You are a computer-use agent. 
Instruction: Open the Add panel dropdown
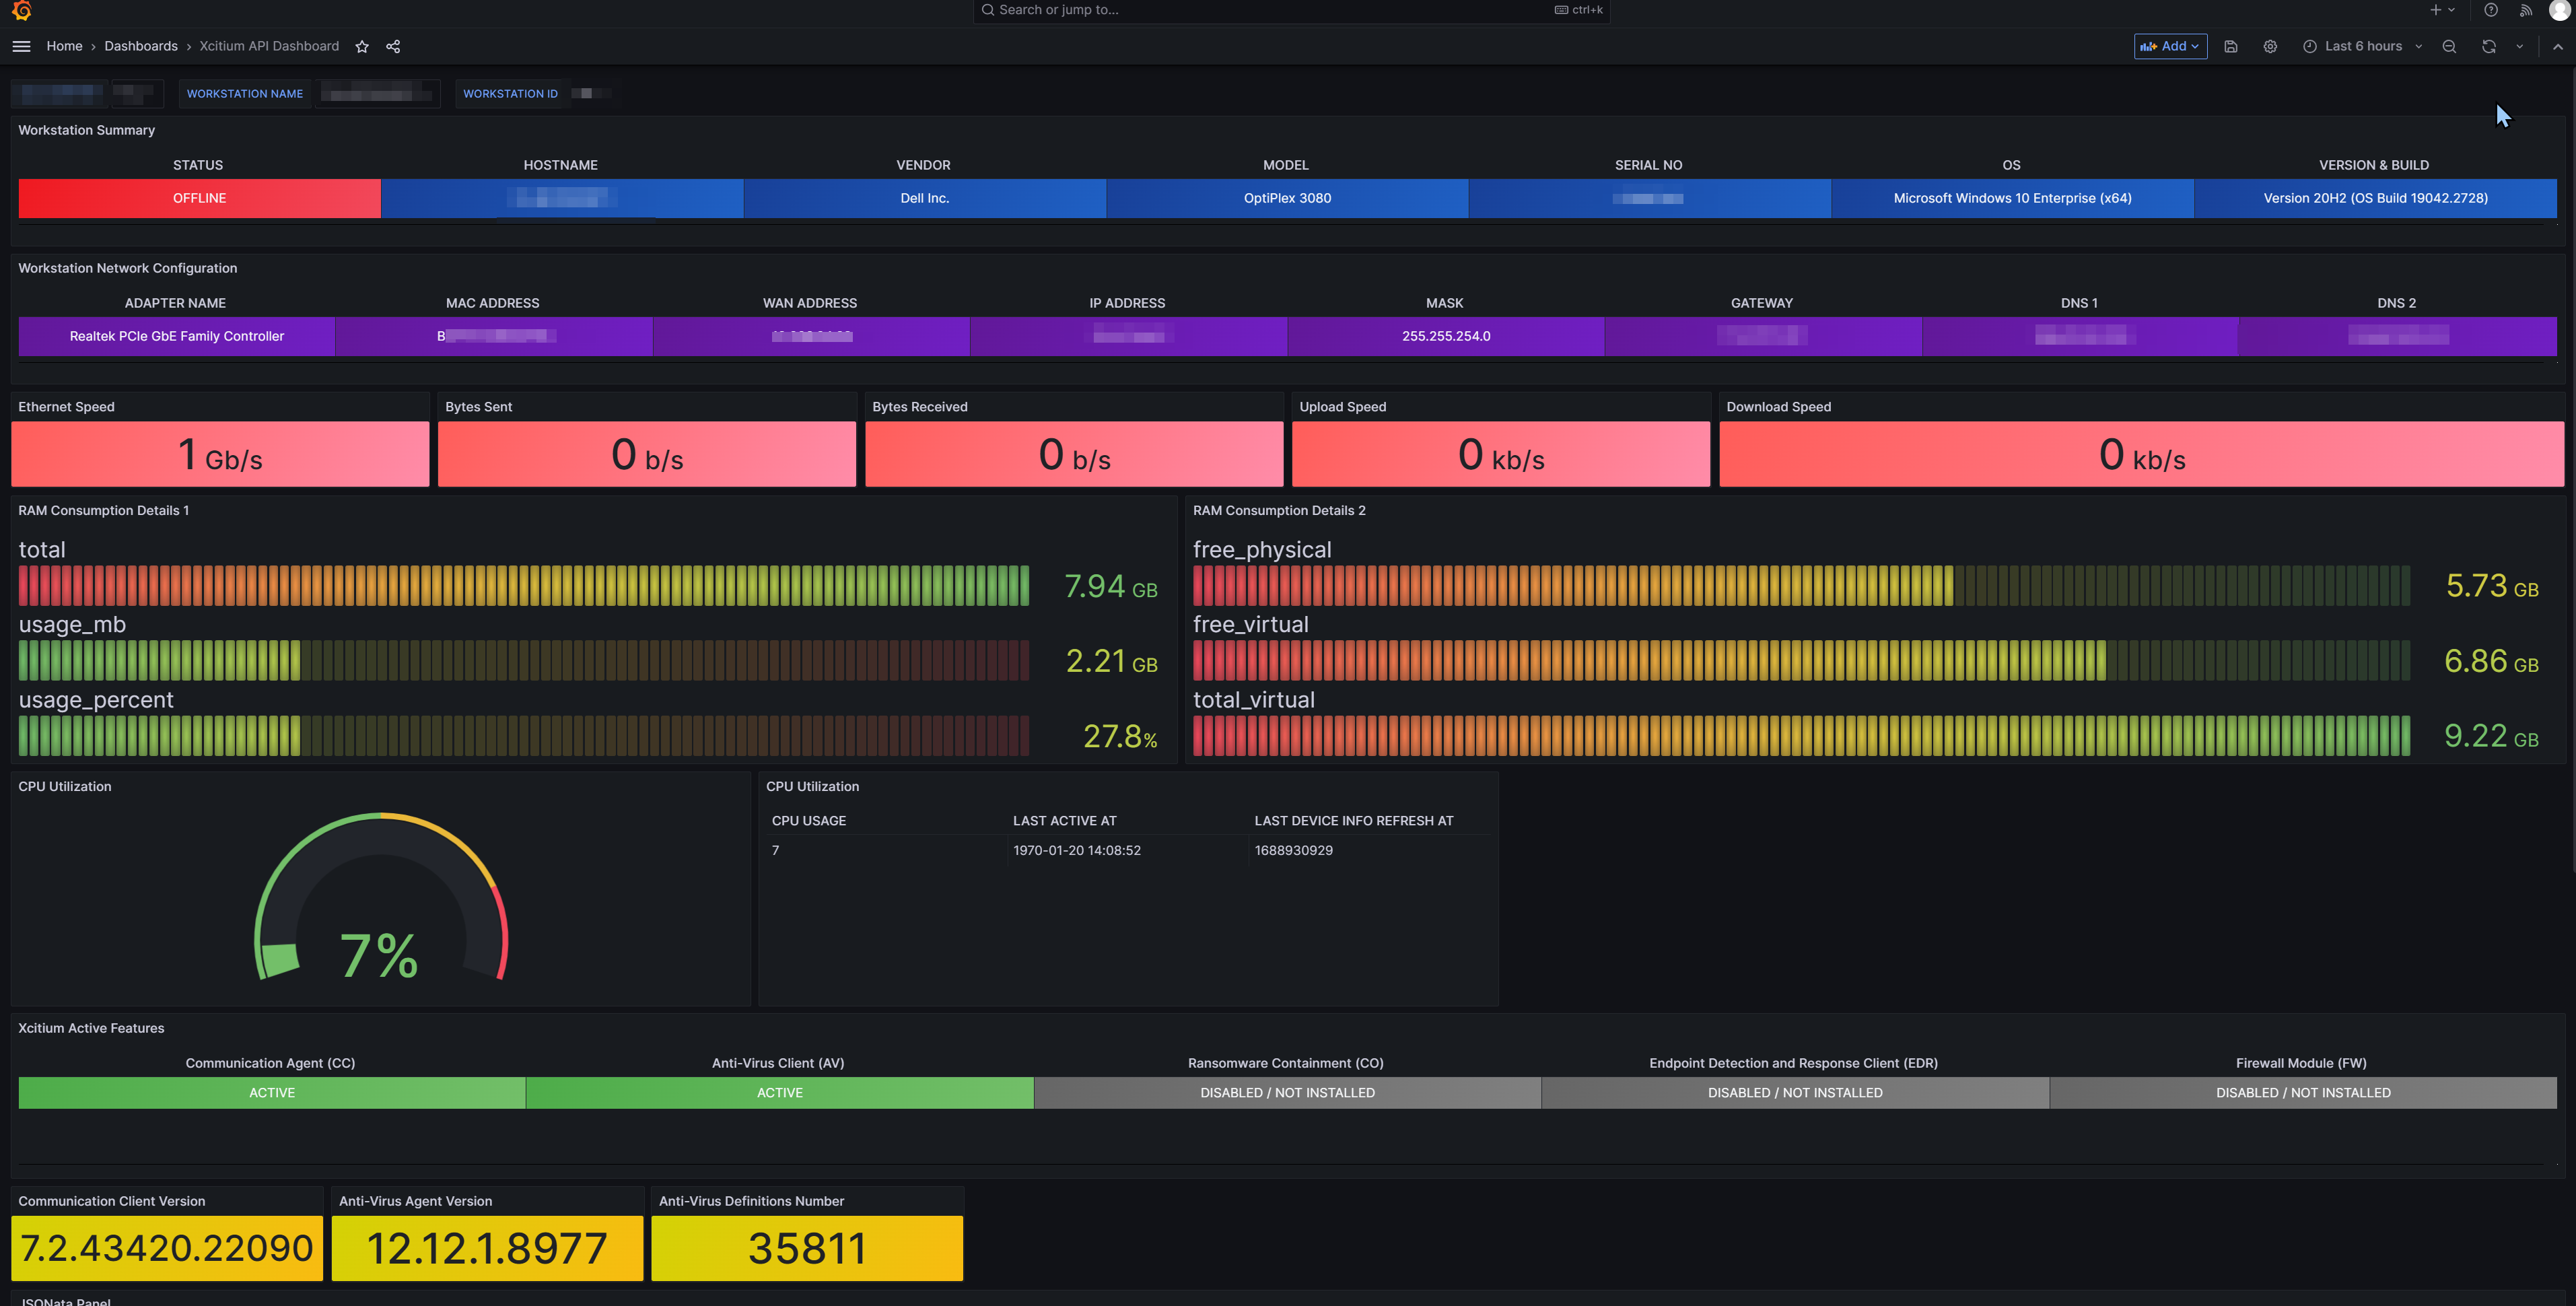click(2170, 46)
